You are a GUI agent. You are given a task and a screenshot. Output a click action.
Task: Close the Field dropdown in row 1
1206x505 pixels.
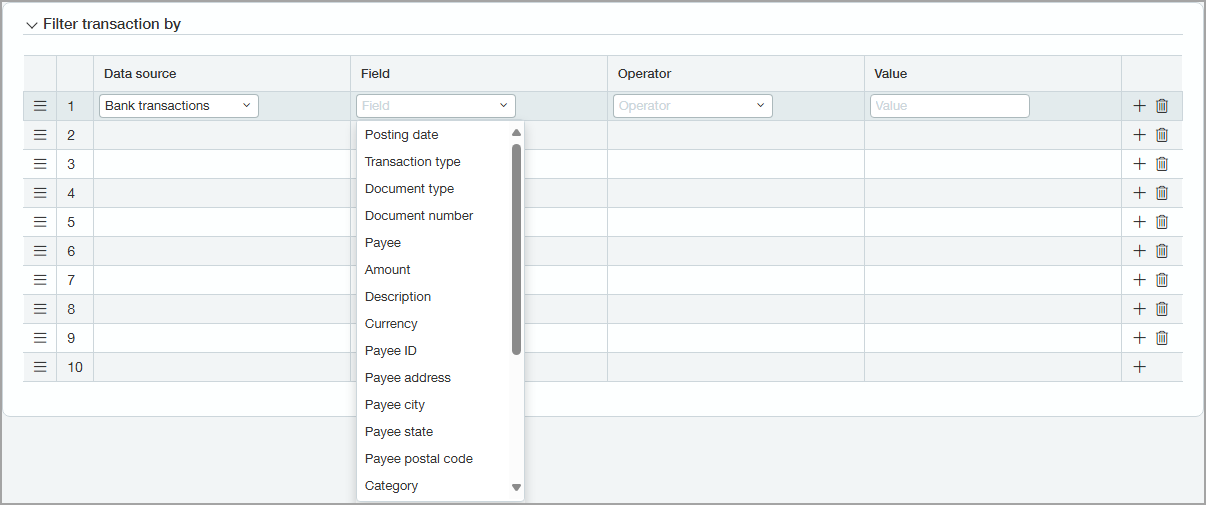[503, 106]
